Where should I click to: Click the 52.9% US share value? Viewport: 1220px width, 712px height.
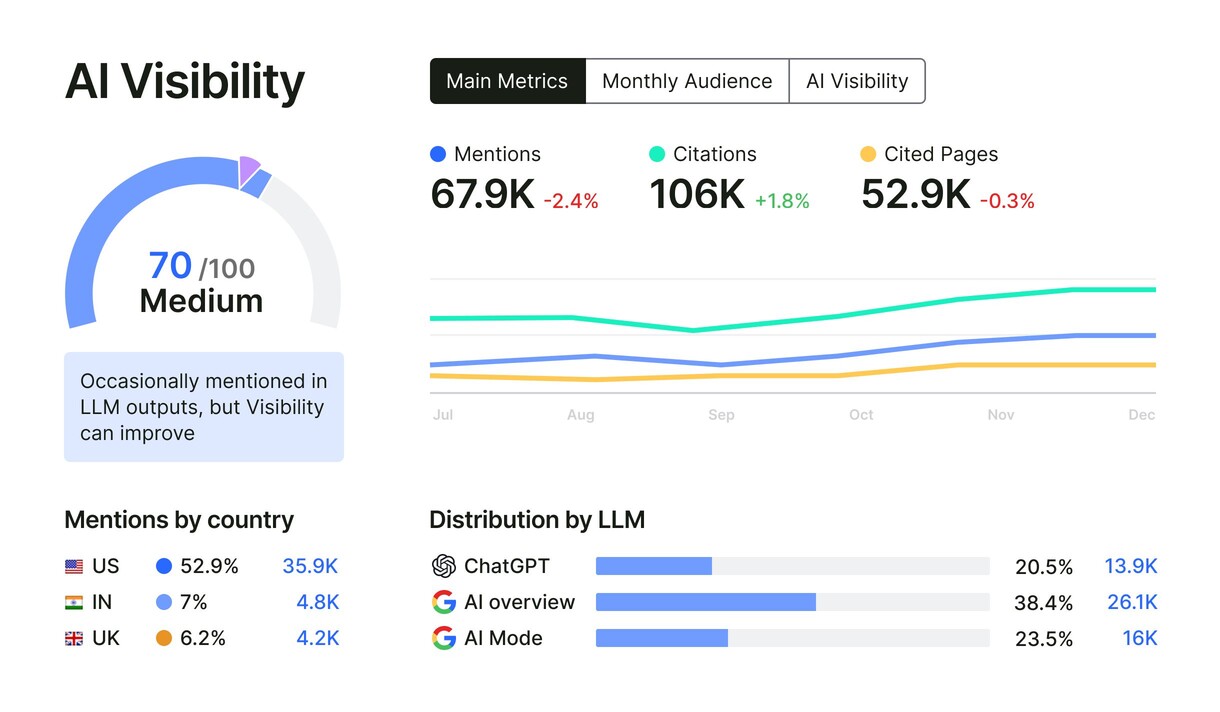(x=209, y=566)
